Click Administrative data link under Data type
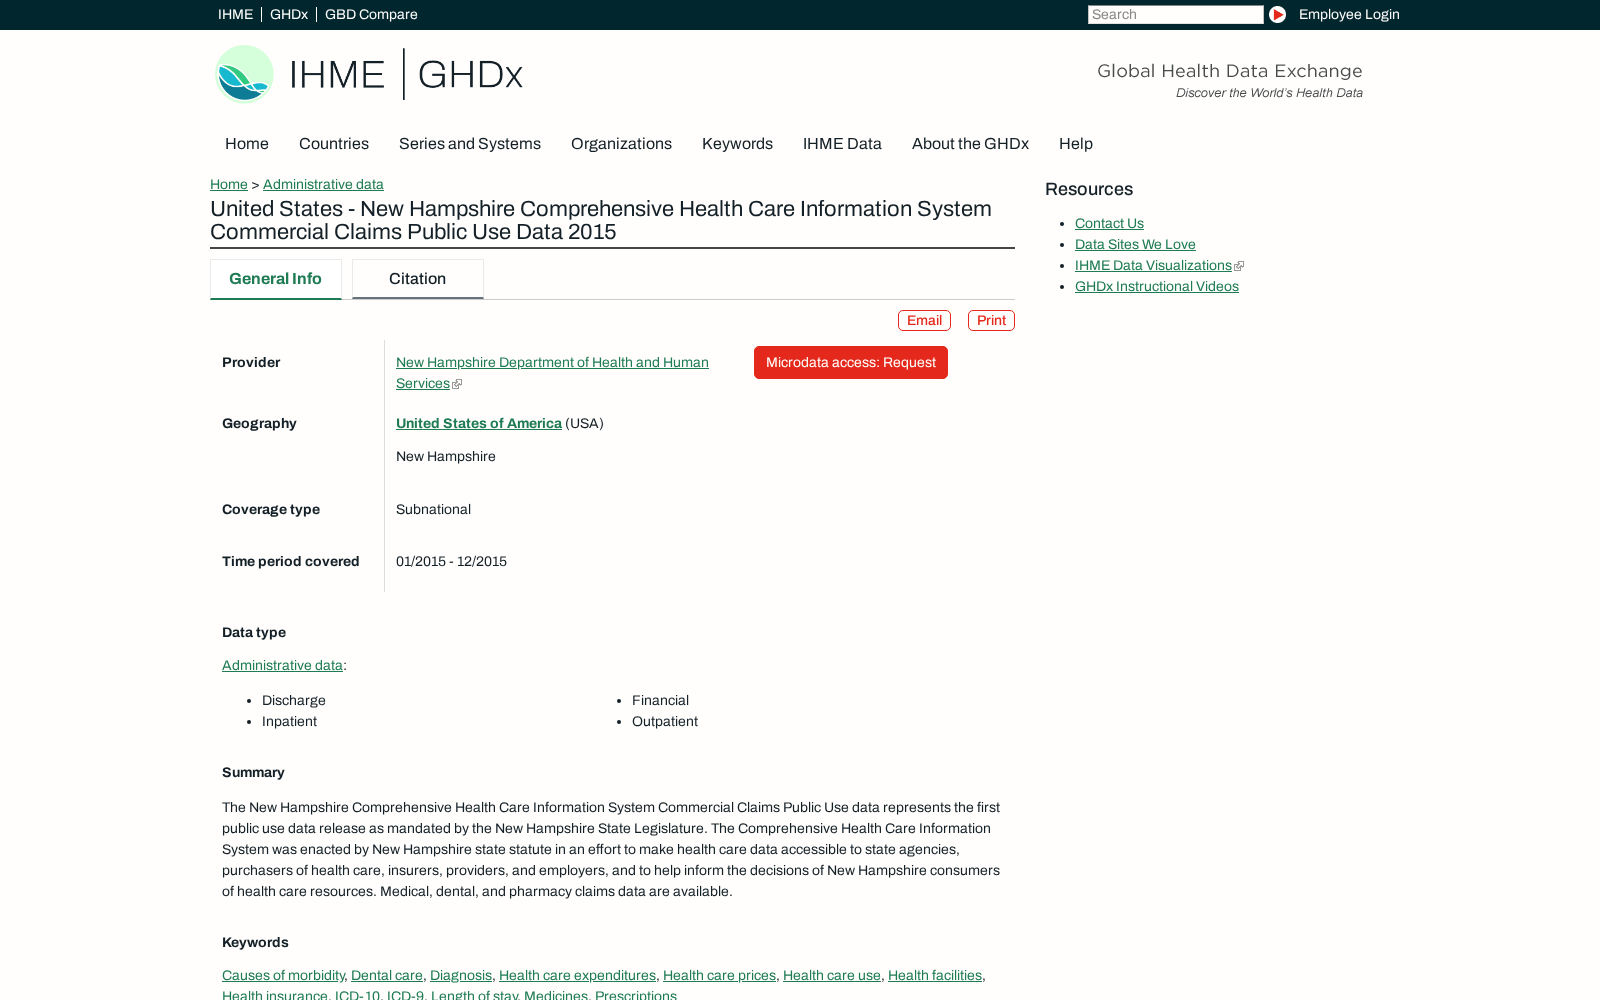The height and width of the screenshot is (1000, 1600). [x=282, y=665]
